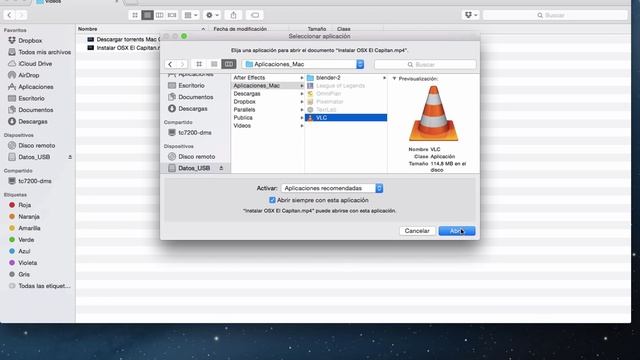
Task: Click the VLC cone preview image
Action: pyautogui.click(x=433, y=113)
